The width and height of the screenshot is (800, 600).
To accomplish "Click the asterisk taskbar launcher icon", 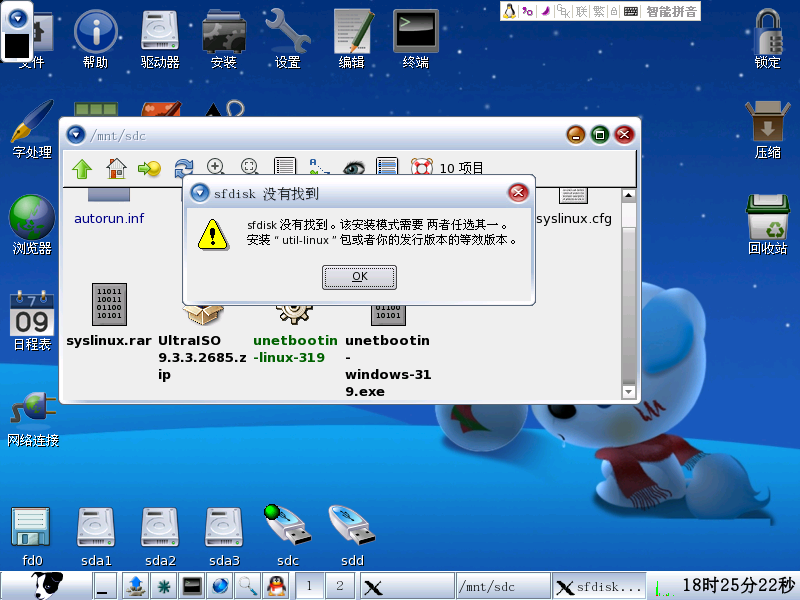I will [x=163, y=586].
